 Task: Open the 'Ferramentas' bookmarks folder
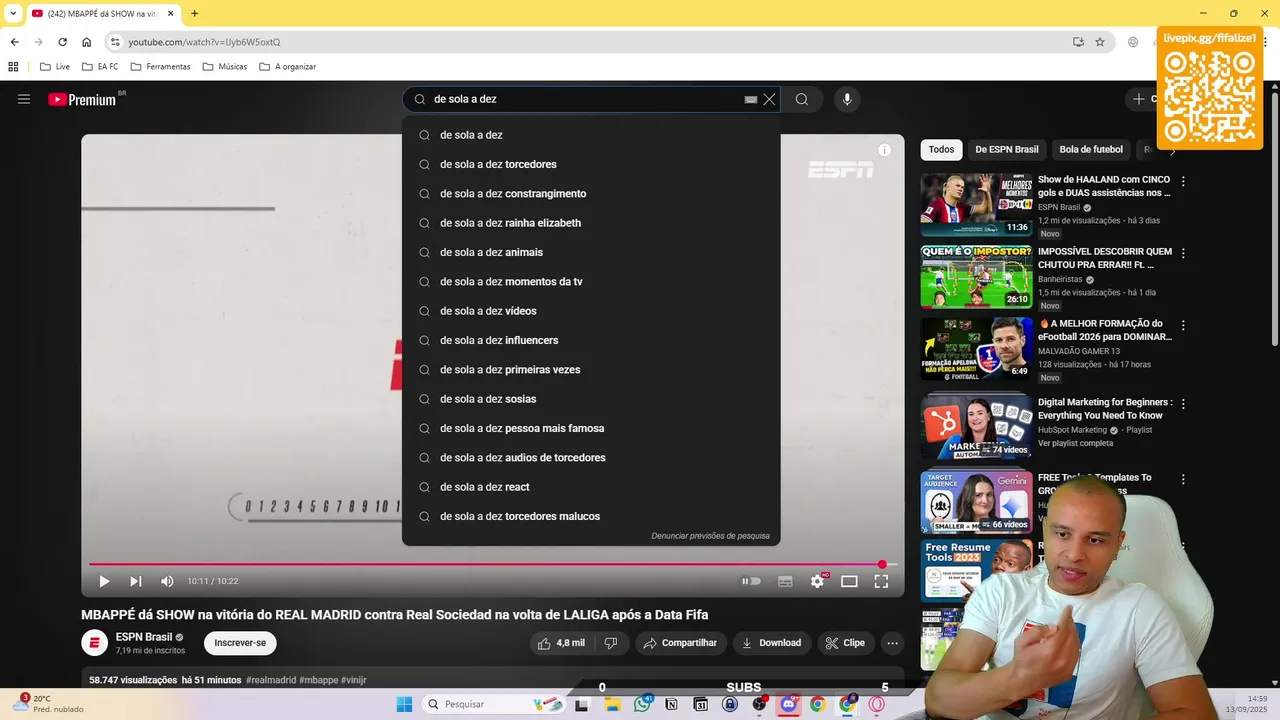pos(160,67)
